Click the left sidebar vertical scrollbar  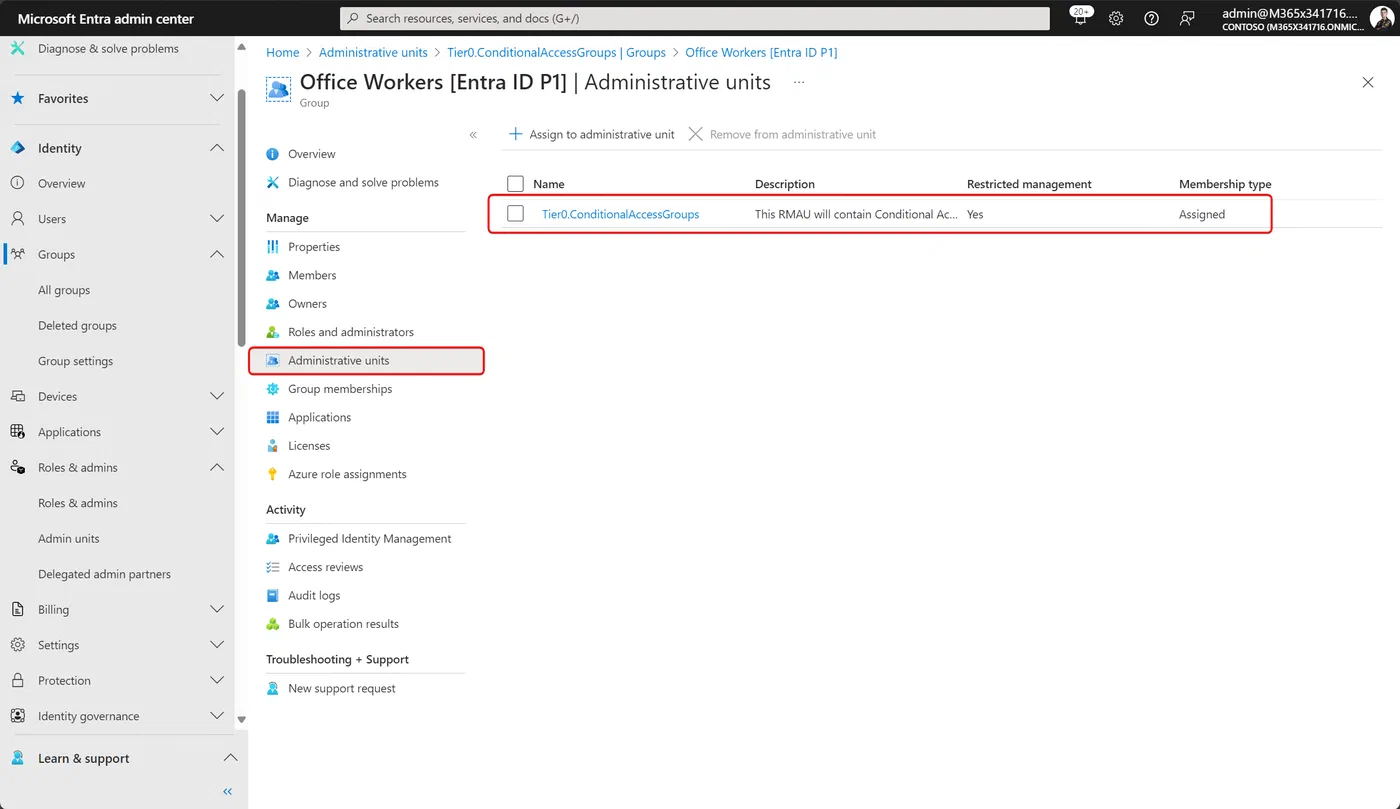[x=241, y=220]
